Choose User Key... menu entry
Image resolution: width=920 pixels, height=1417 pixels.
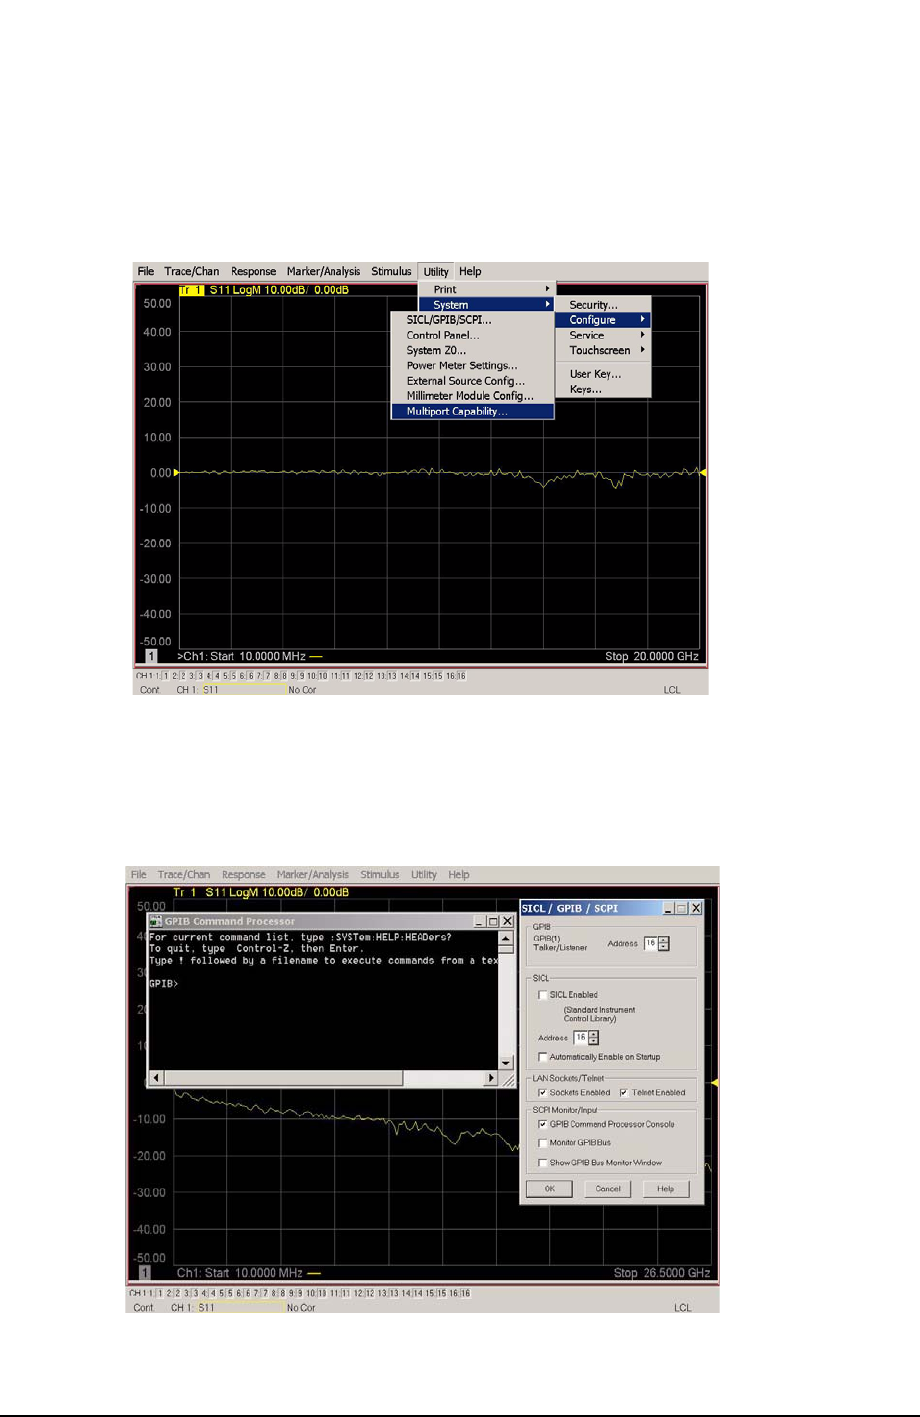603,374
